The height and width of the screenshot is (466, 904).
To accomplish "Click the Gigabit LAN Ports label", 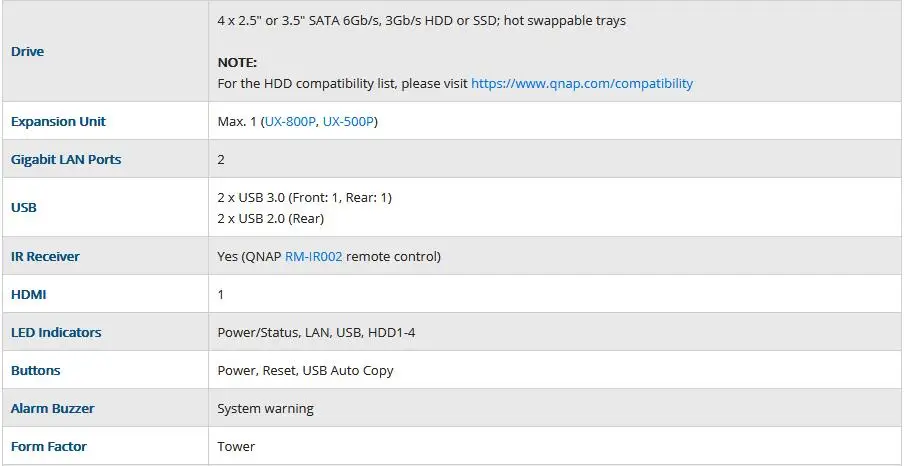I will [66, 160].
